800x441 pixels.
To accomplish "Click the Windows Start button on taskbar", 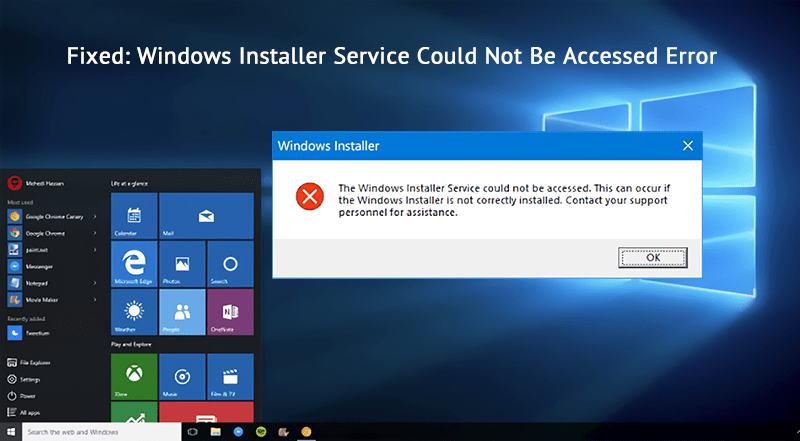I will point(11,432).
